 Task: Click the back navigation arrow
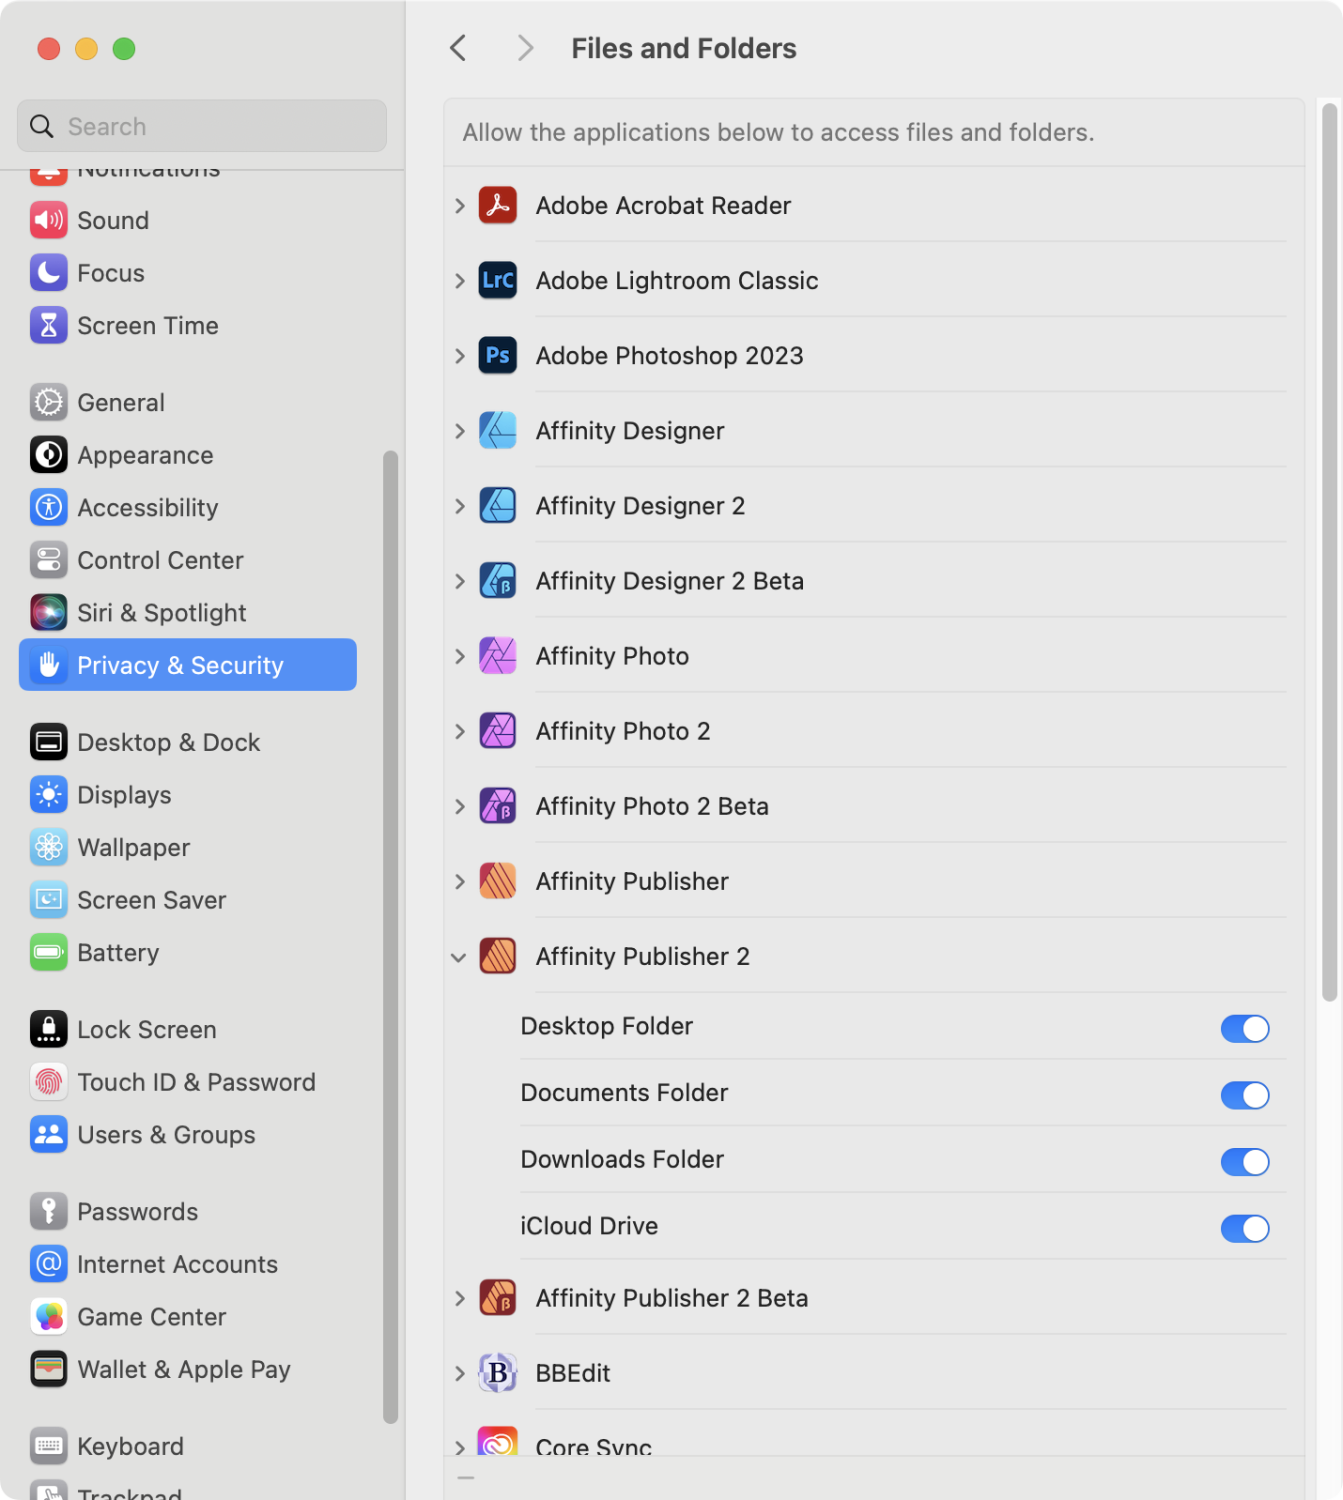[x=457, y=47]
